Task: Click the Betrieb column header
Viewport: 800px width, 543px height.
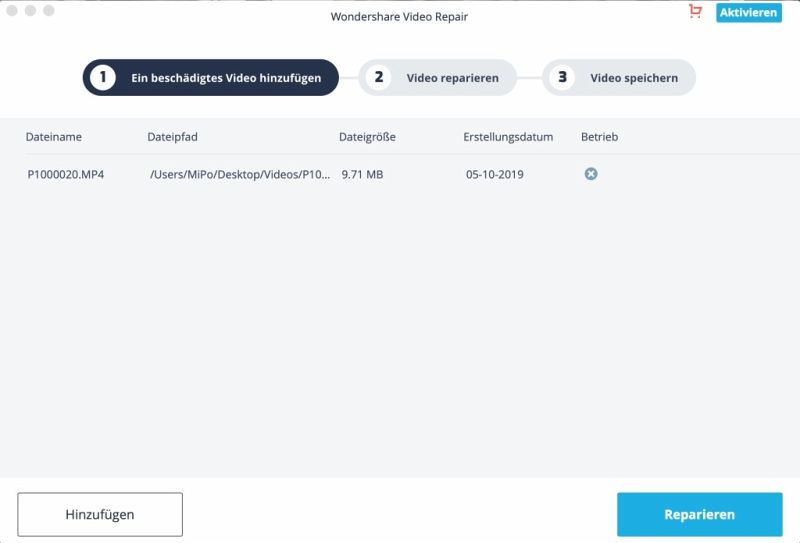Action: click(x=599, y=137)
